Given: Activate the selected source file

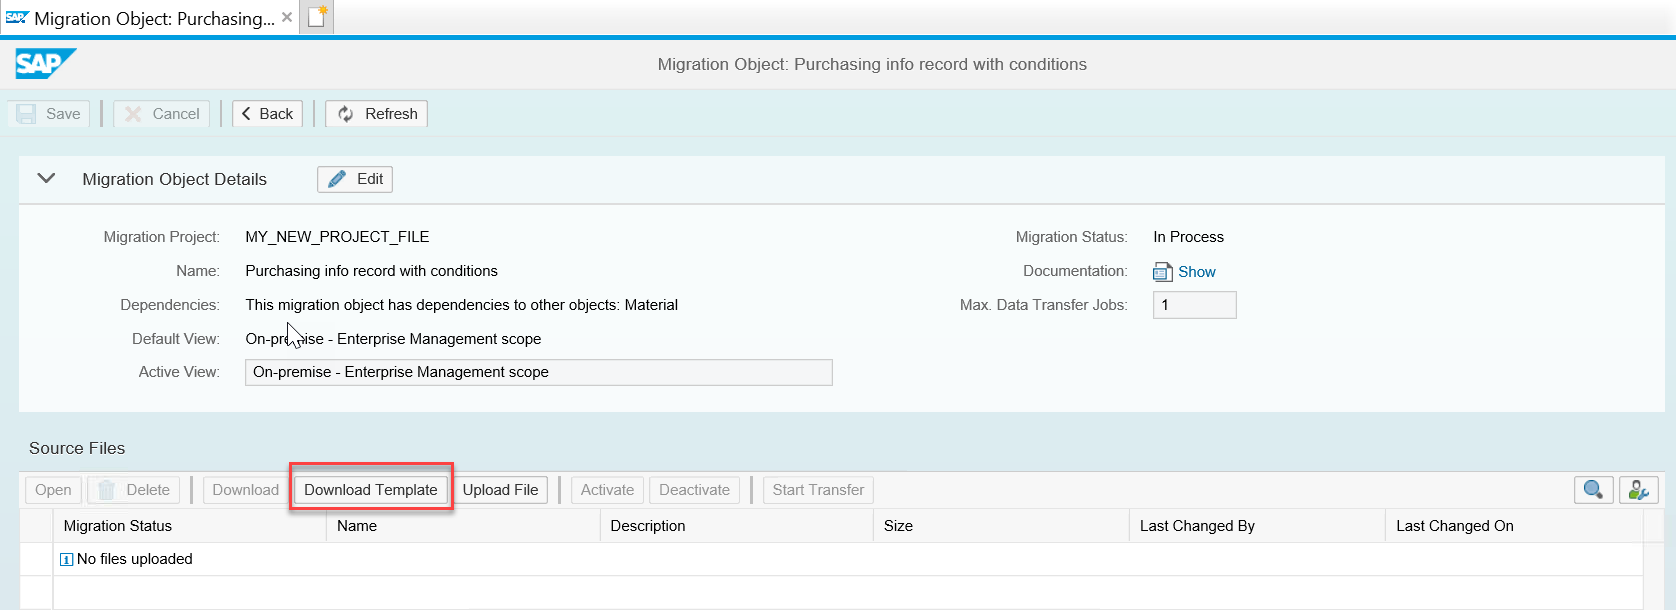Looking at the screenshot, I should point(607,490).
